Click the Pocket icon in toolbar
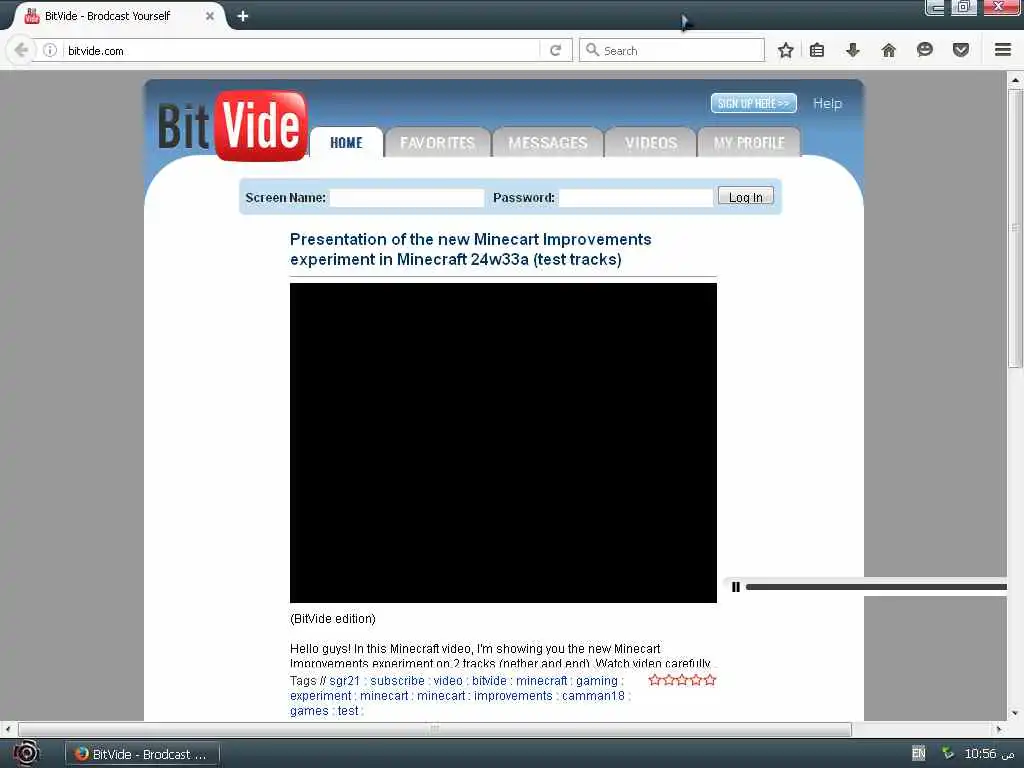1024x768 pixels. point(960,50)
